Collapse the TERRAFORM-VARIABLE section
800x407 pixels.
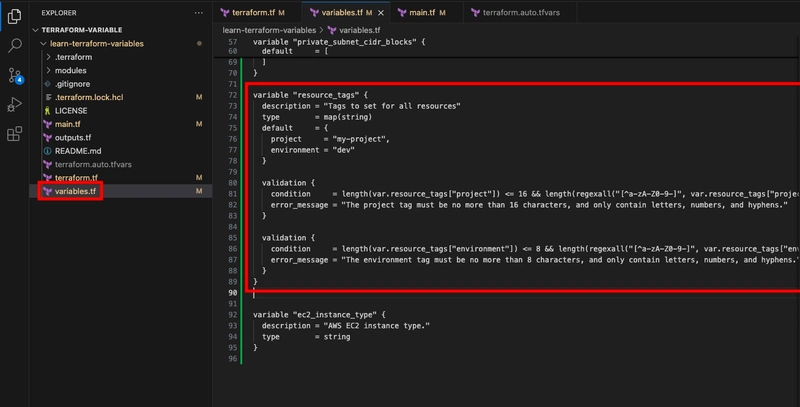(36, 30)
